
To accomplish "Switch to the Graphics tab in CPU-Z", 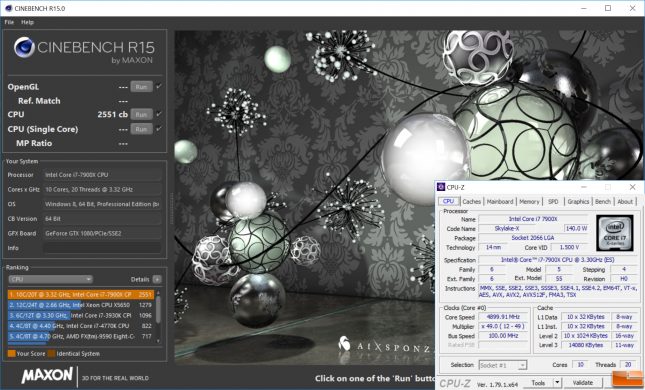I will [578, 202].
